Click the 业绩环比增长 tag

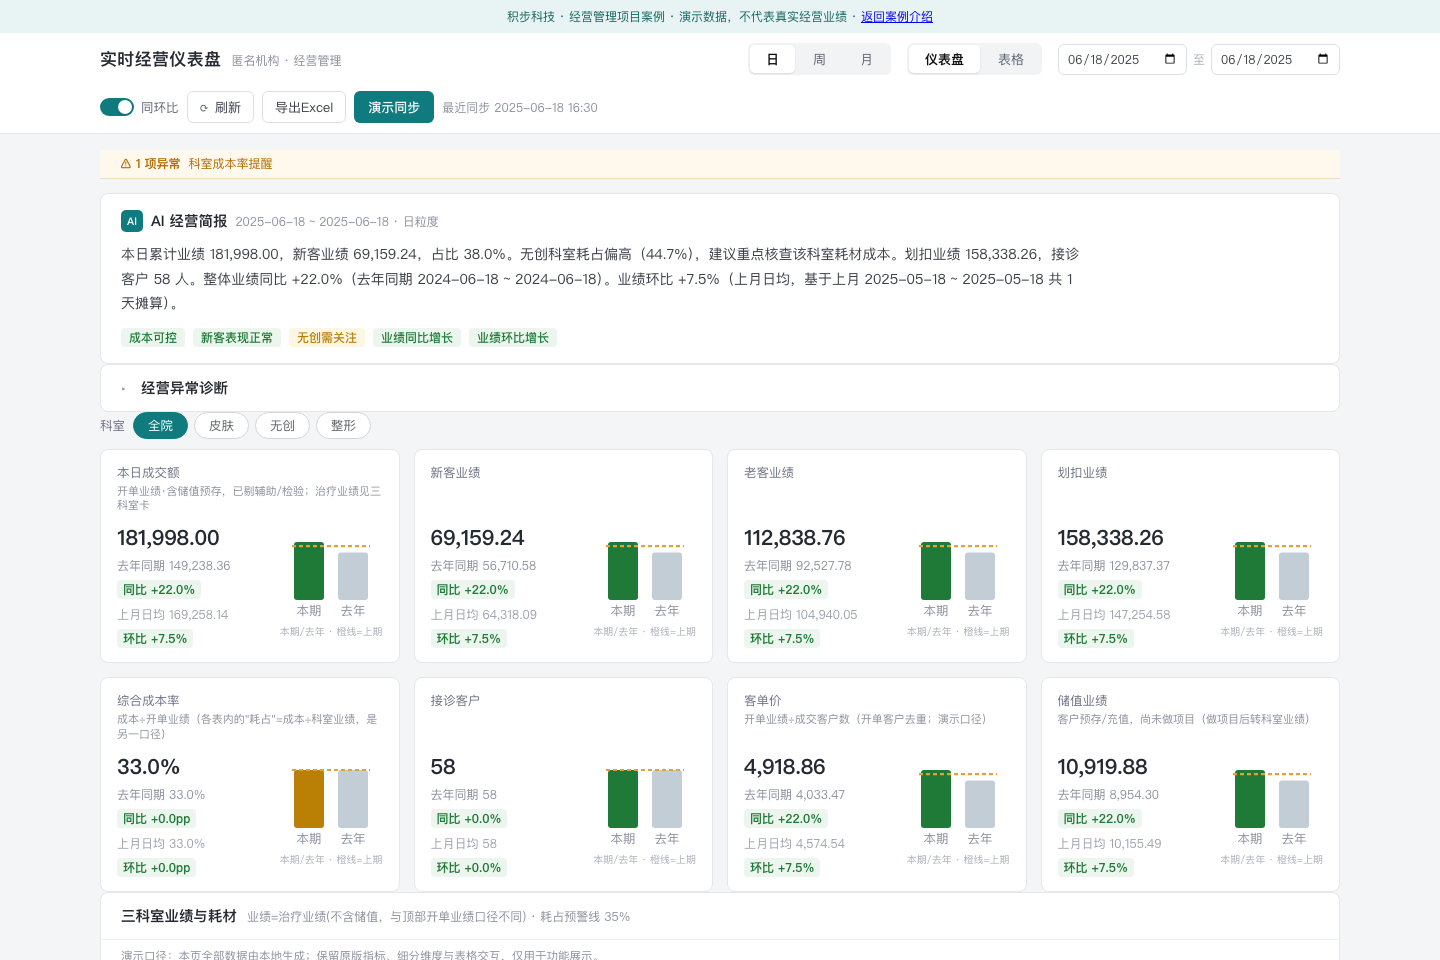[513, 338]
